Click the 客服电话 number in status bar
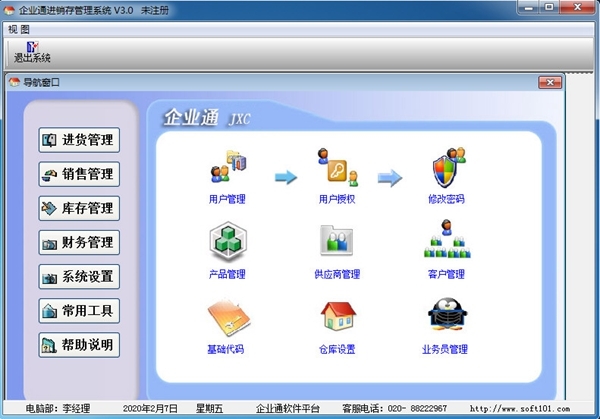Viewport: 600px width, 419px height. coord(417,409)
